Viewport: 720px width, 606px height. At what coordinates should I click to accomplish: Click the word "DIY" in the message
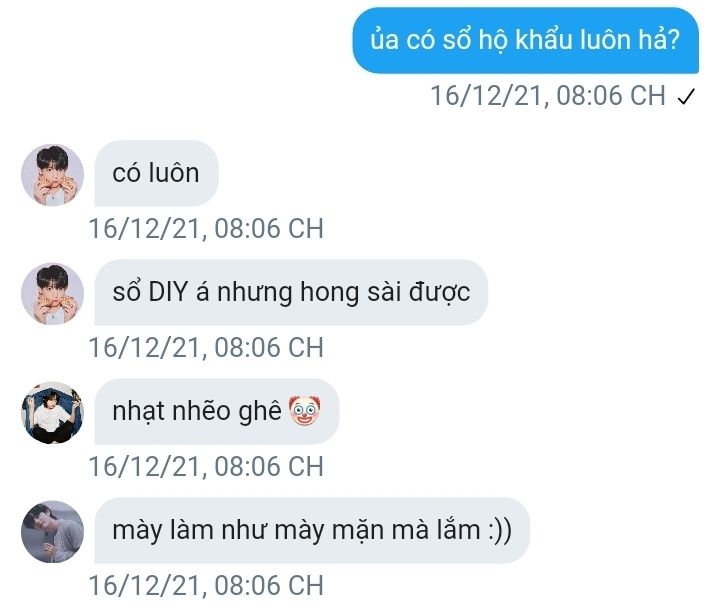pyautogui.click(x=168, y=292)
